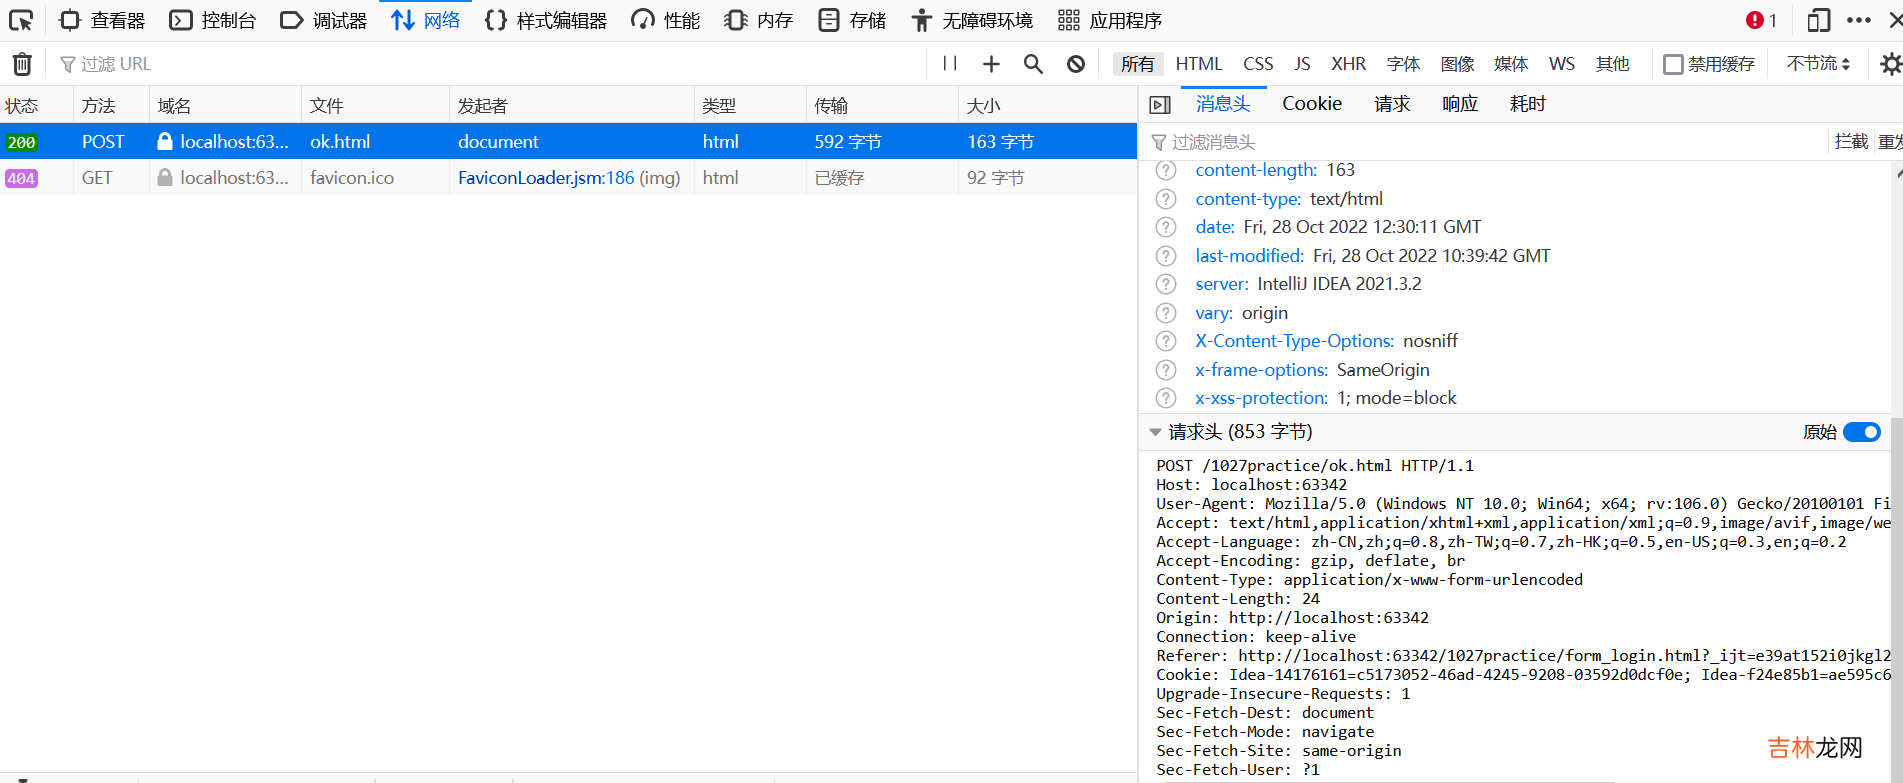This screenshot has width=1903, height=783.
Task: Open help icon for x-frame-options header
Action: click(1166, 370)
